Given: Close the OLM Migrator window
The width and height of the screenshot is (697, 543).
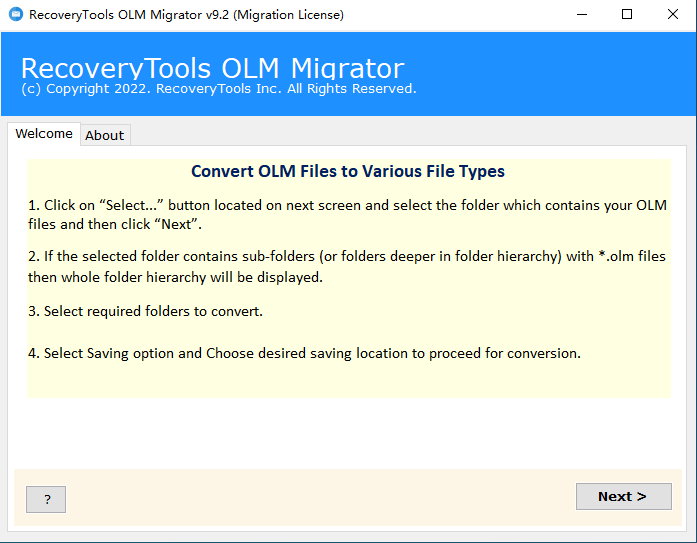Looking at the screenshot, I should click(673, 14).
